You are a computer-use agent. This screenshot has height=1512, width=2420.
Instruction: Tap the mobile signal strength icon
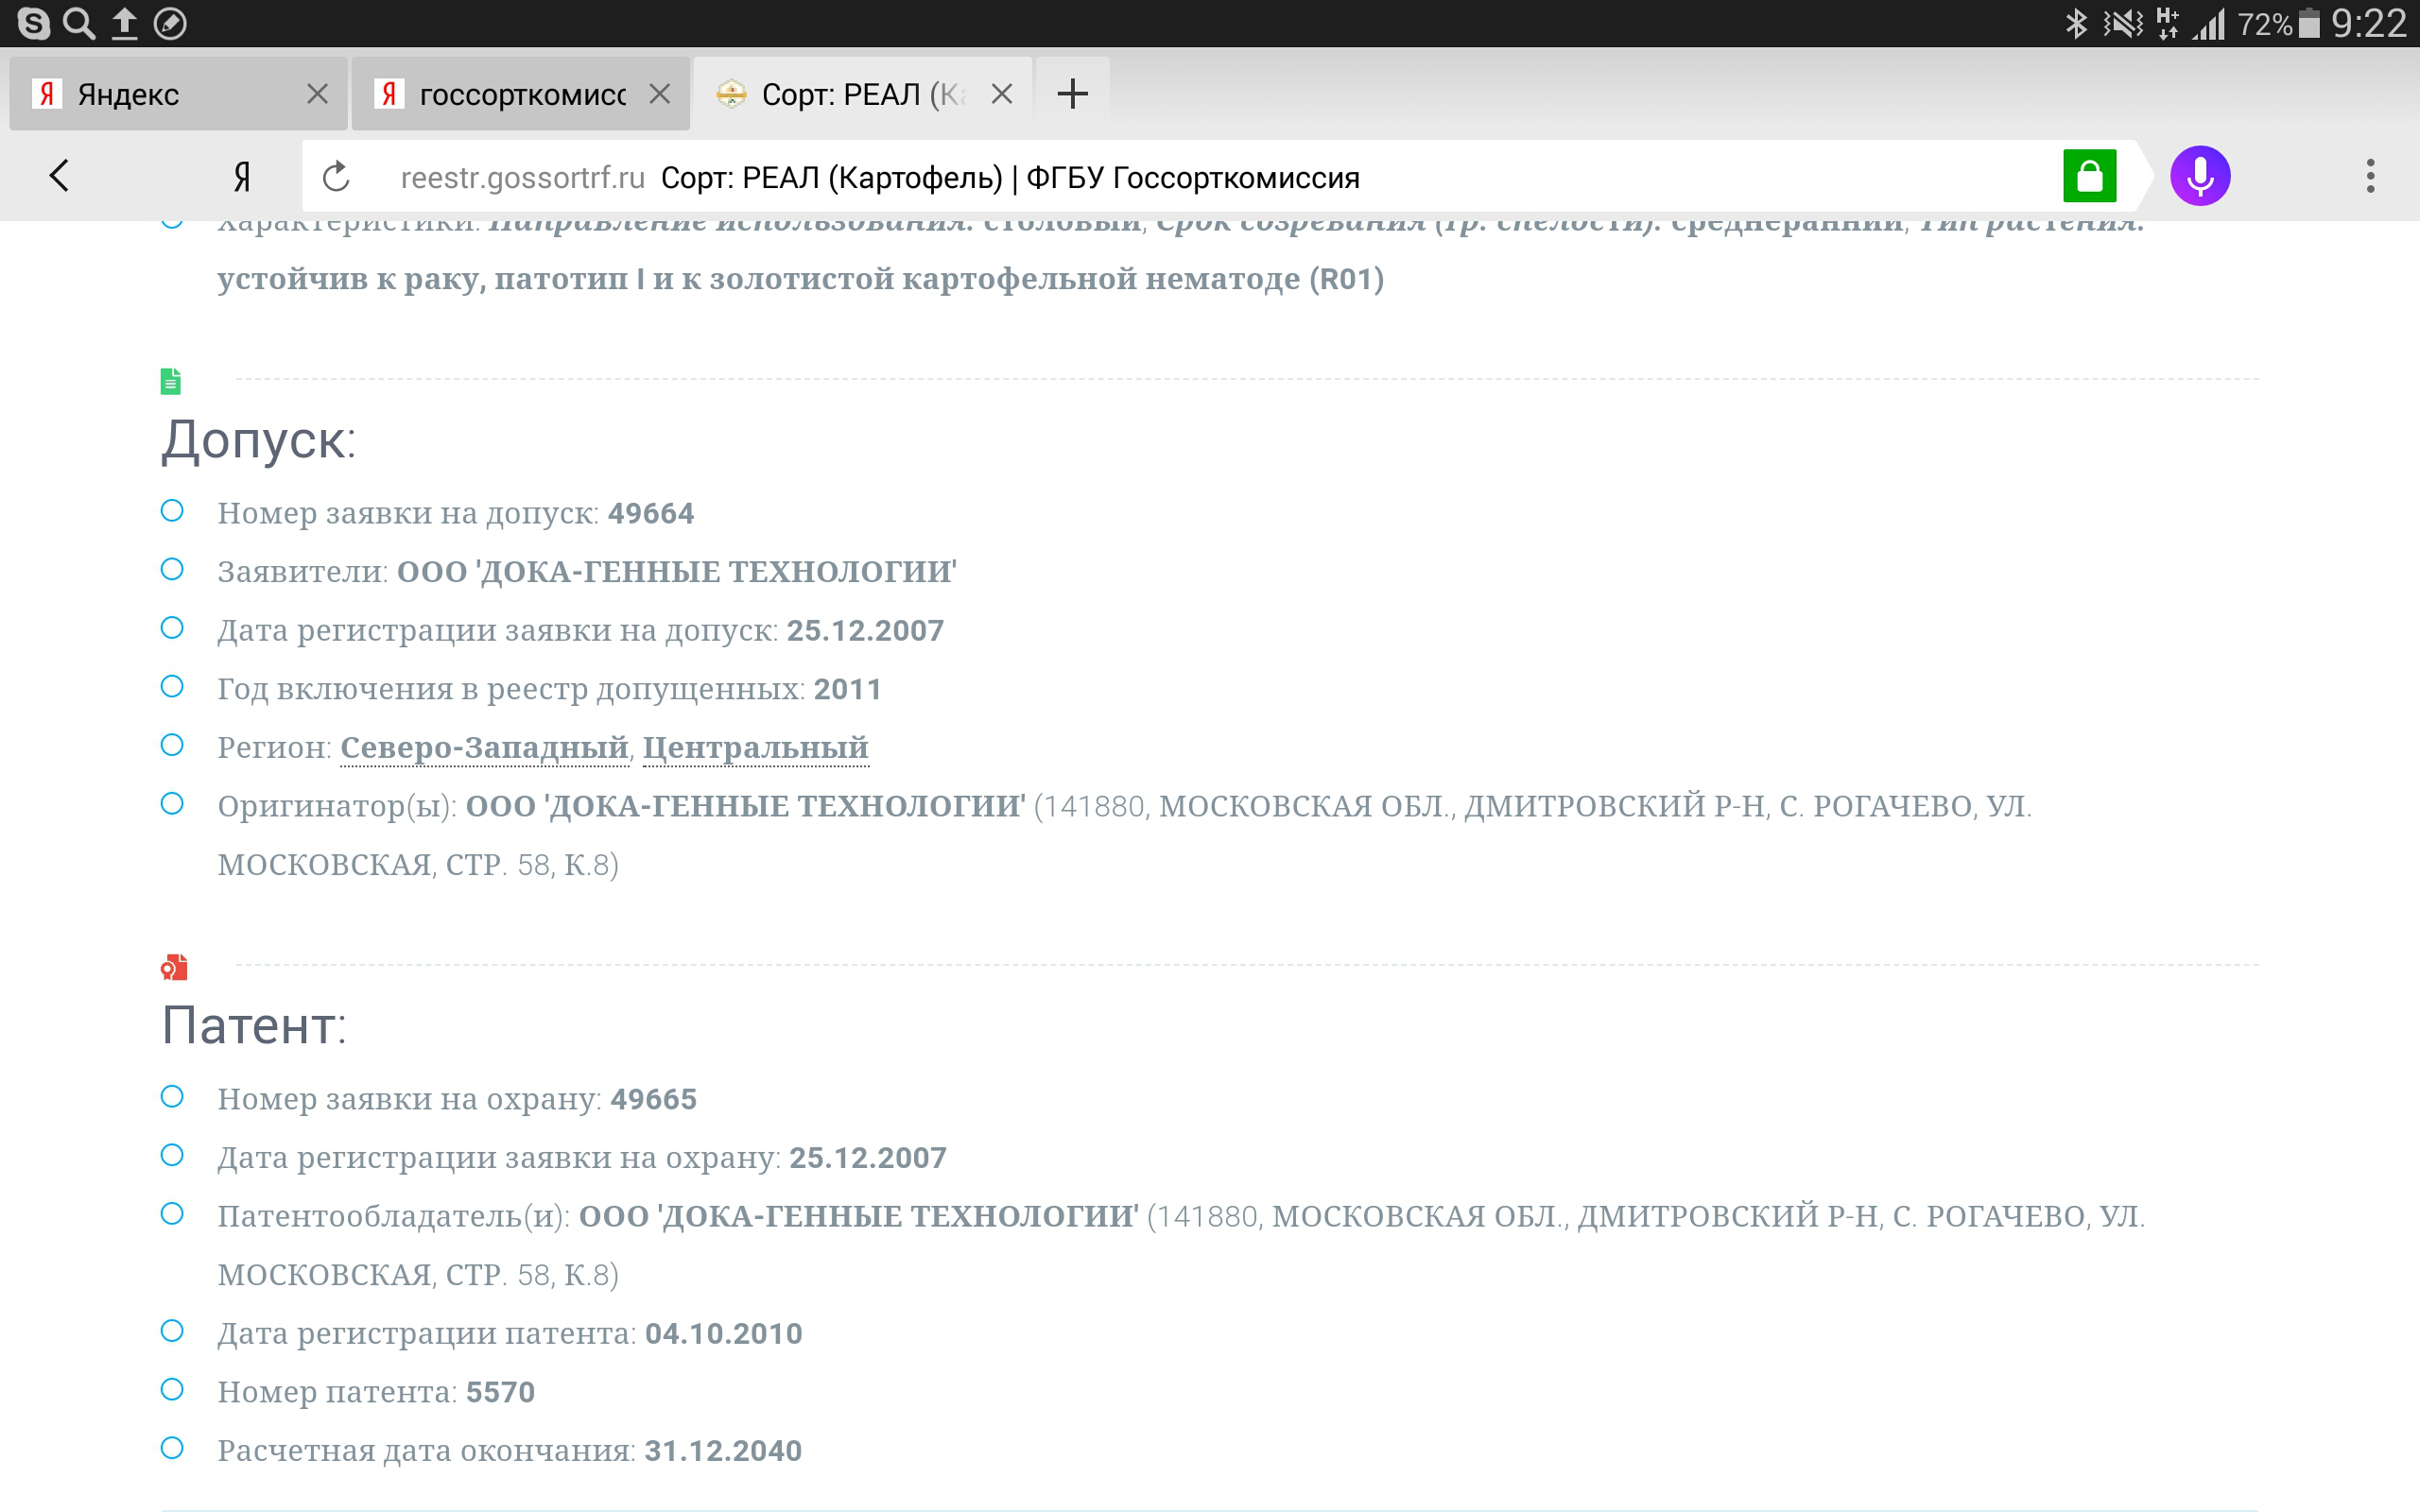pyautogui.click(x=2209, y=23)
